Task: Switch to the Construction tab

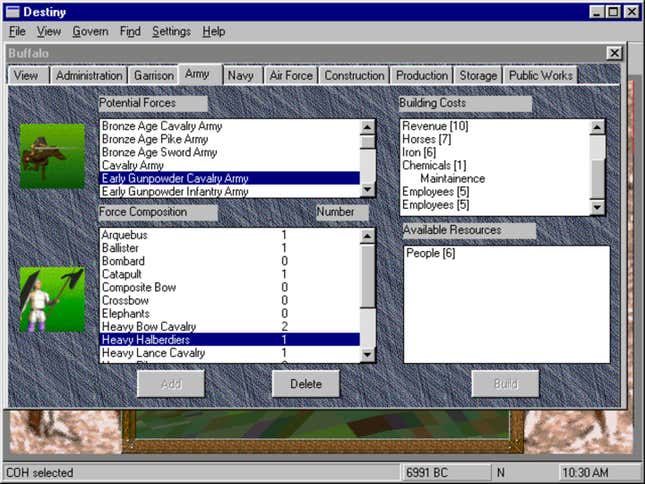Action: coord(354,76)
